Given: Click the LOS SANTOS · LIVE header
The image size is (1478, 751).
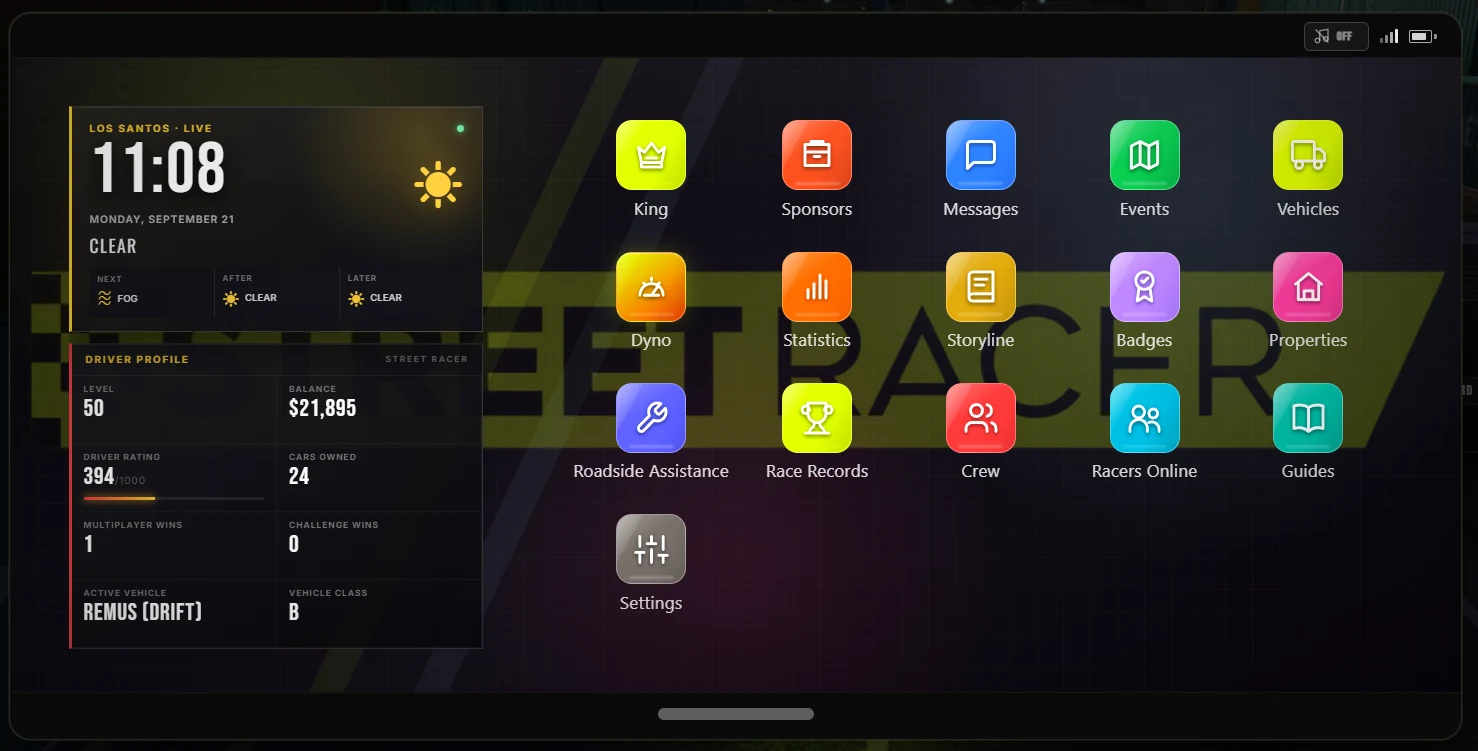Looking at the screenshot, I should pyautogui.click(x=151, y=128).
